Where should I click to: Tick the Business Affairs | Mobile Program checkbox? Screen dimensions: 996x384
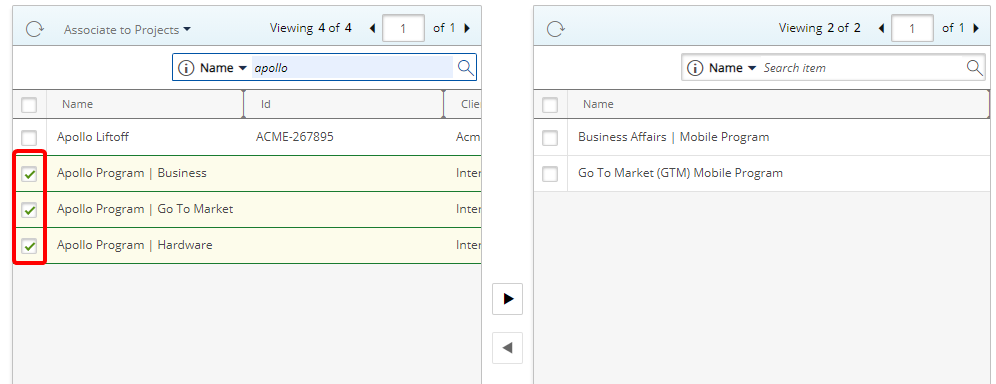(550, 138)
